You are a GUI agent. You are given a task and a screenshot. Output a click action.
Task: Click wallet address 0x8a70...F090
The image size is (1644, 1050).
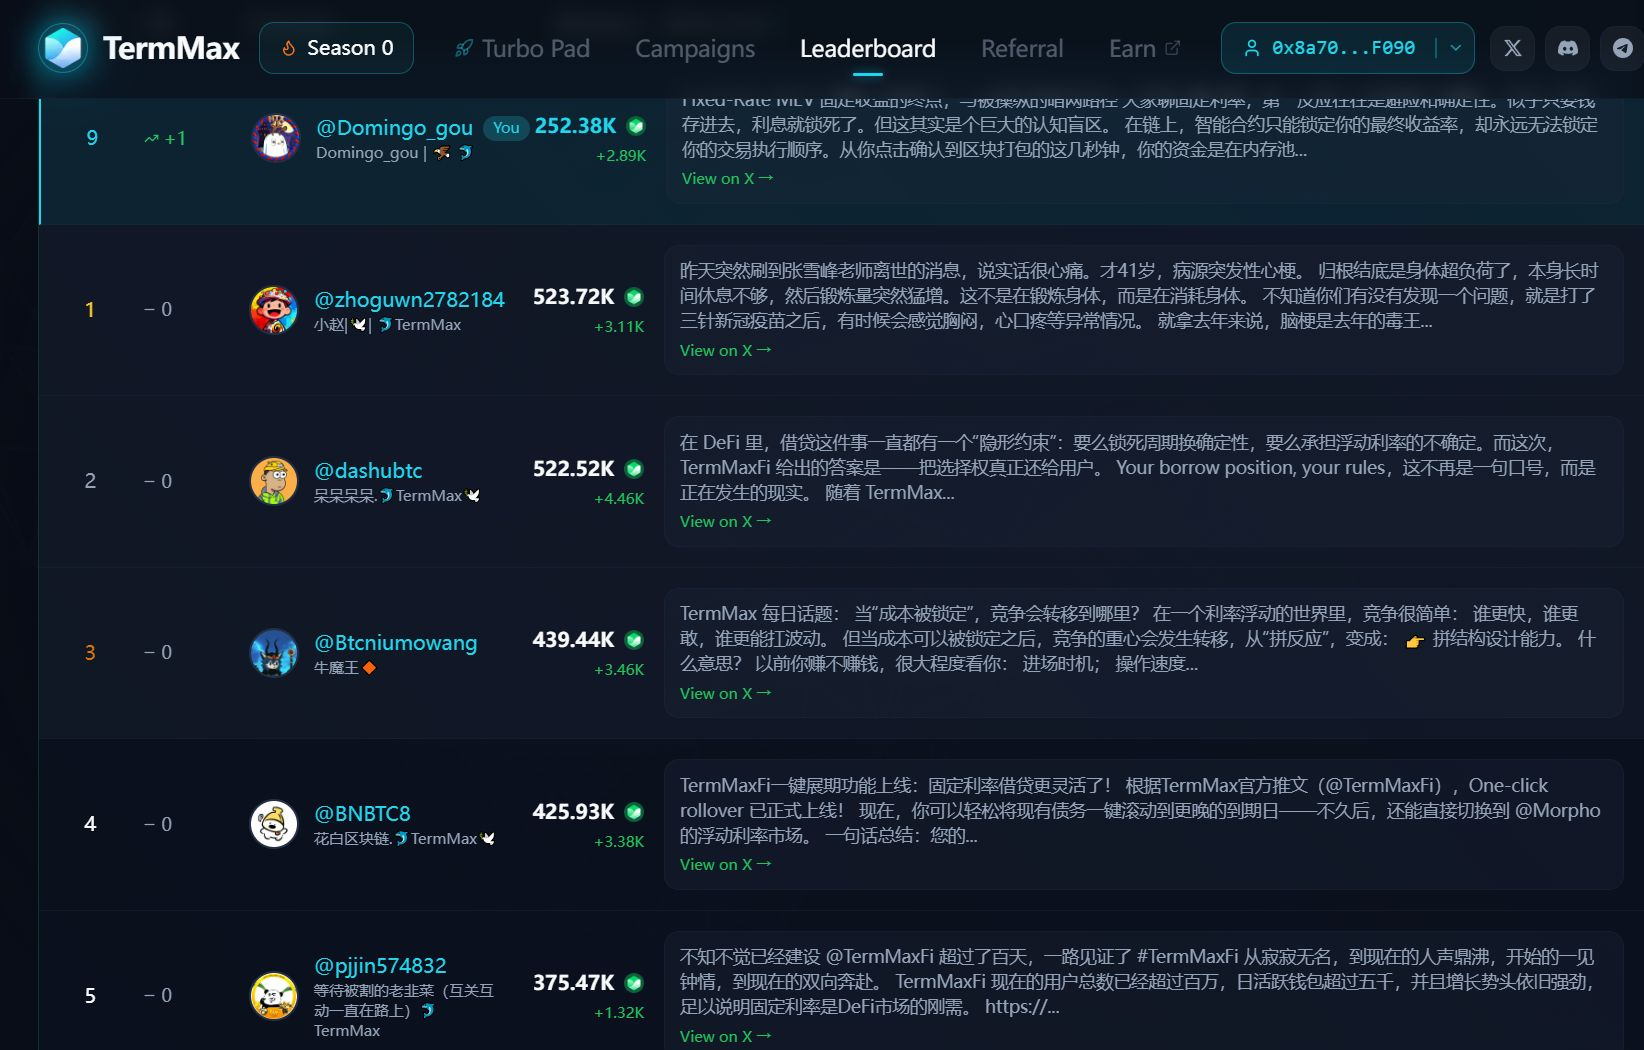pos(1343,48)
